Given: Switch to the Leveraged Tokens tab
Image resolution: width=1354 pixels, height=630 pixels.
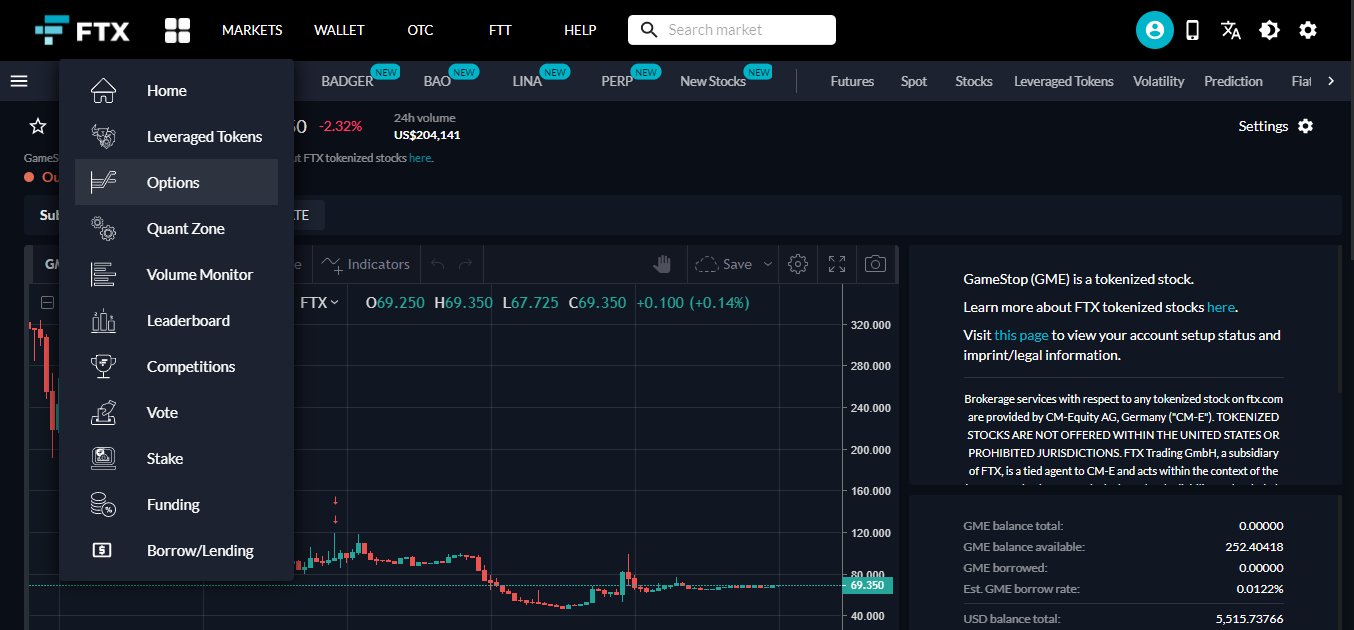Looking at the screenshot, I should point(1063,81).
